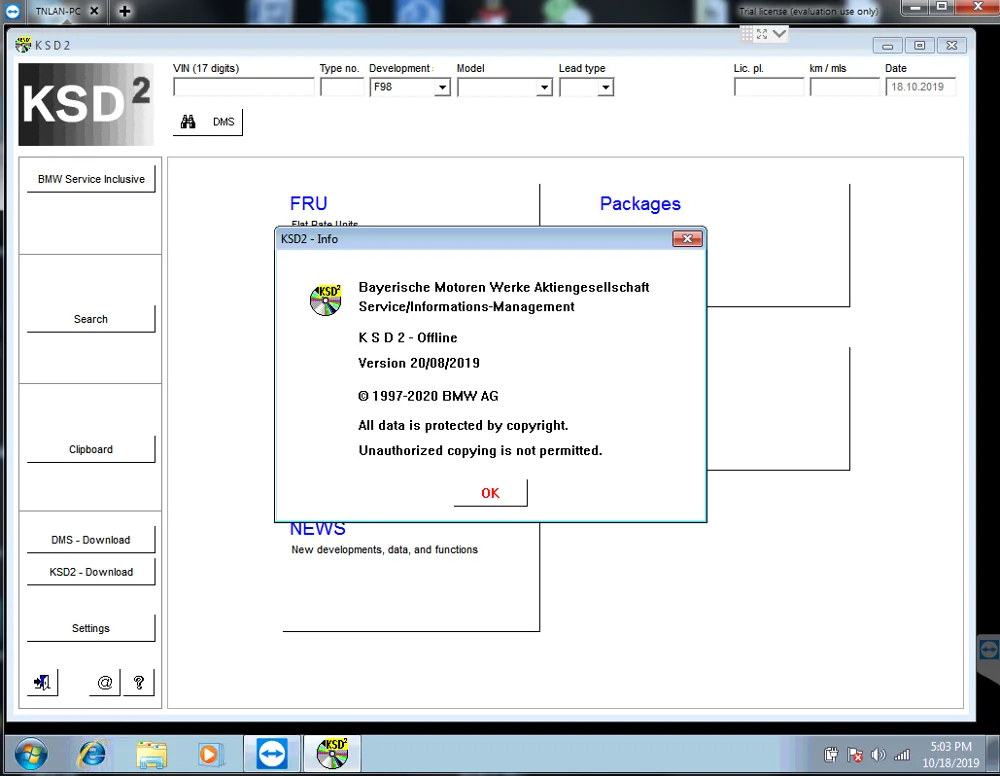Click the Action Center flag tray icon
This screenshot has width=1000, height=776.
coord(855,756)
